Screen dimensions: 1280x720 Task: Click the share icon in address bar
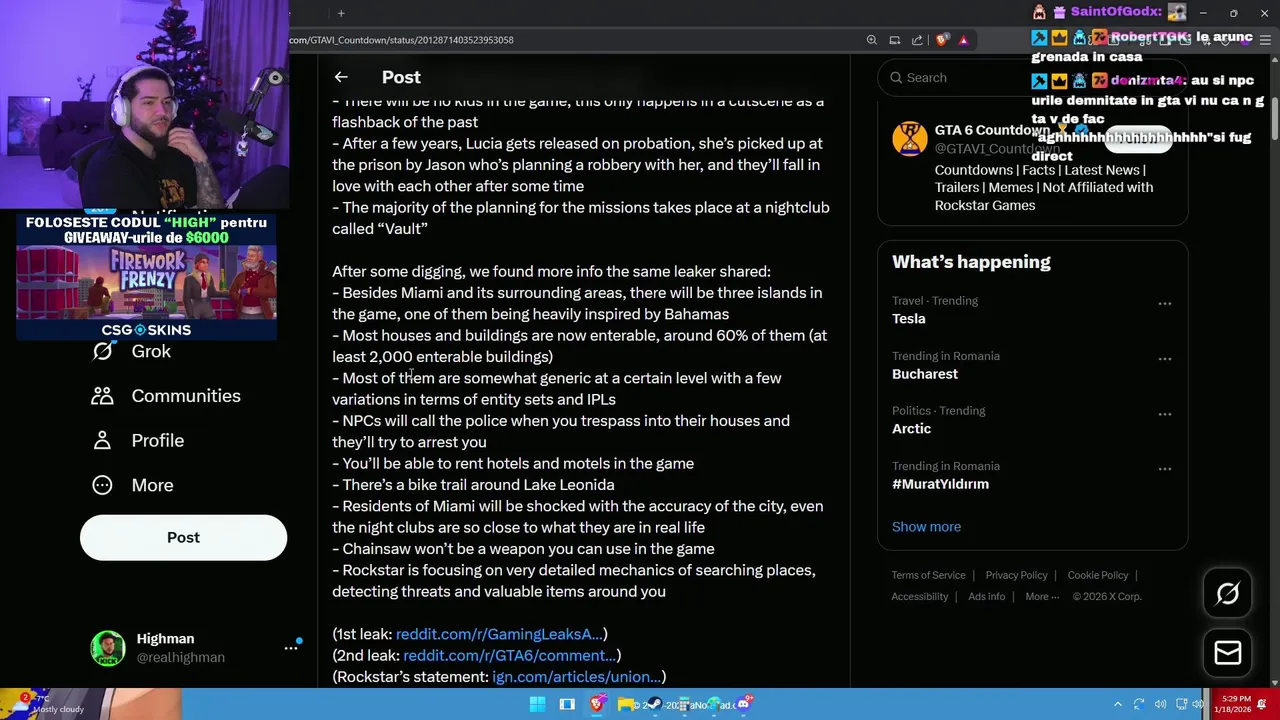[917, 40]
